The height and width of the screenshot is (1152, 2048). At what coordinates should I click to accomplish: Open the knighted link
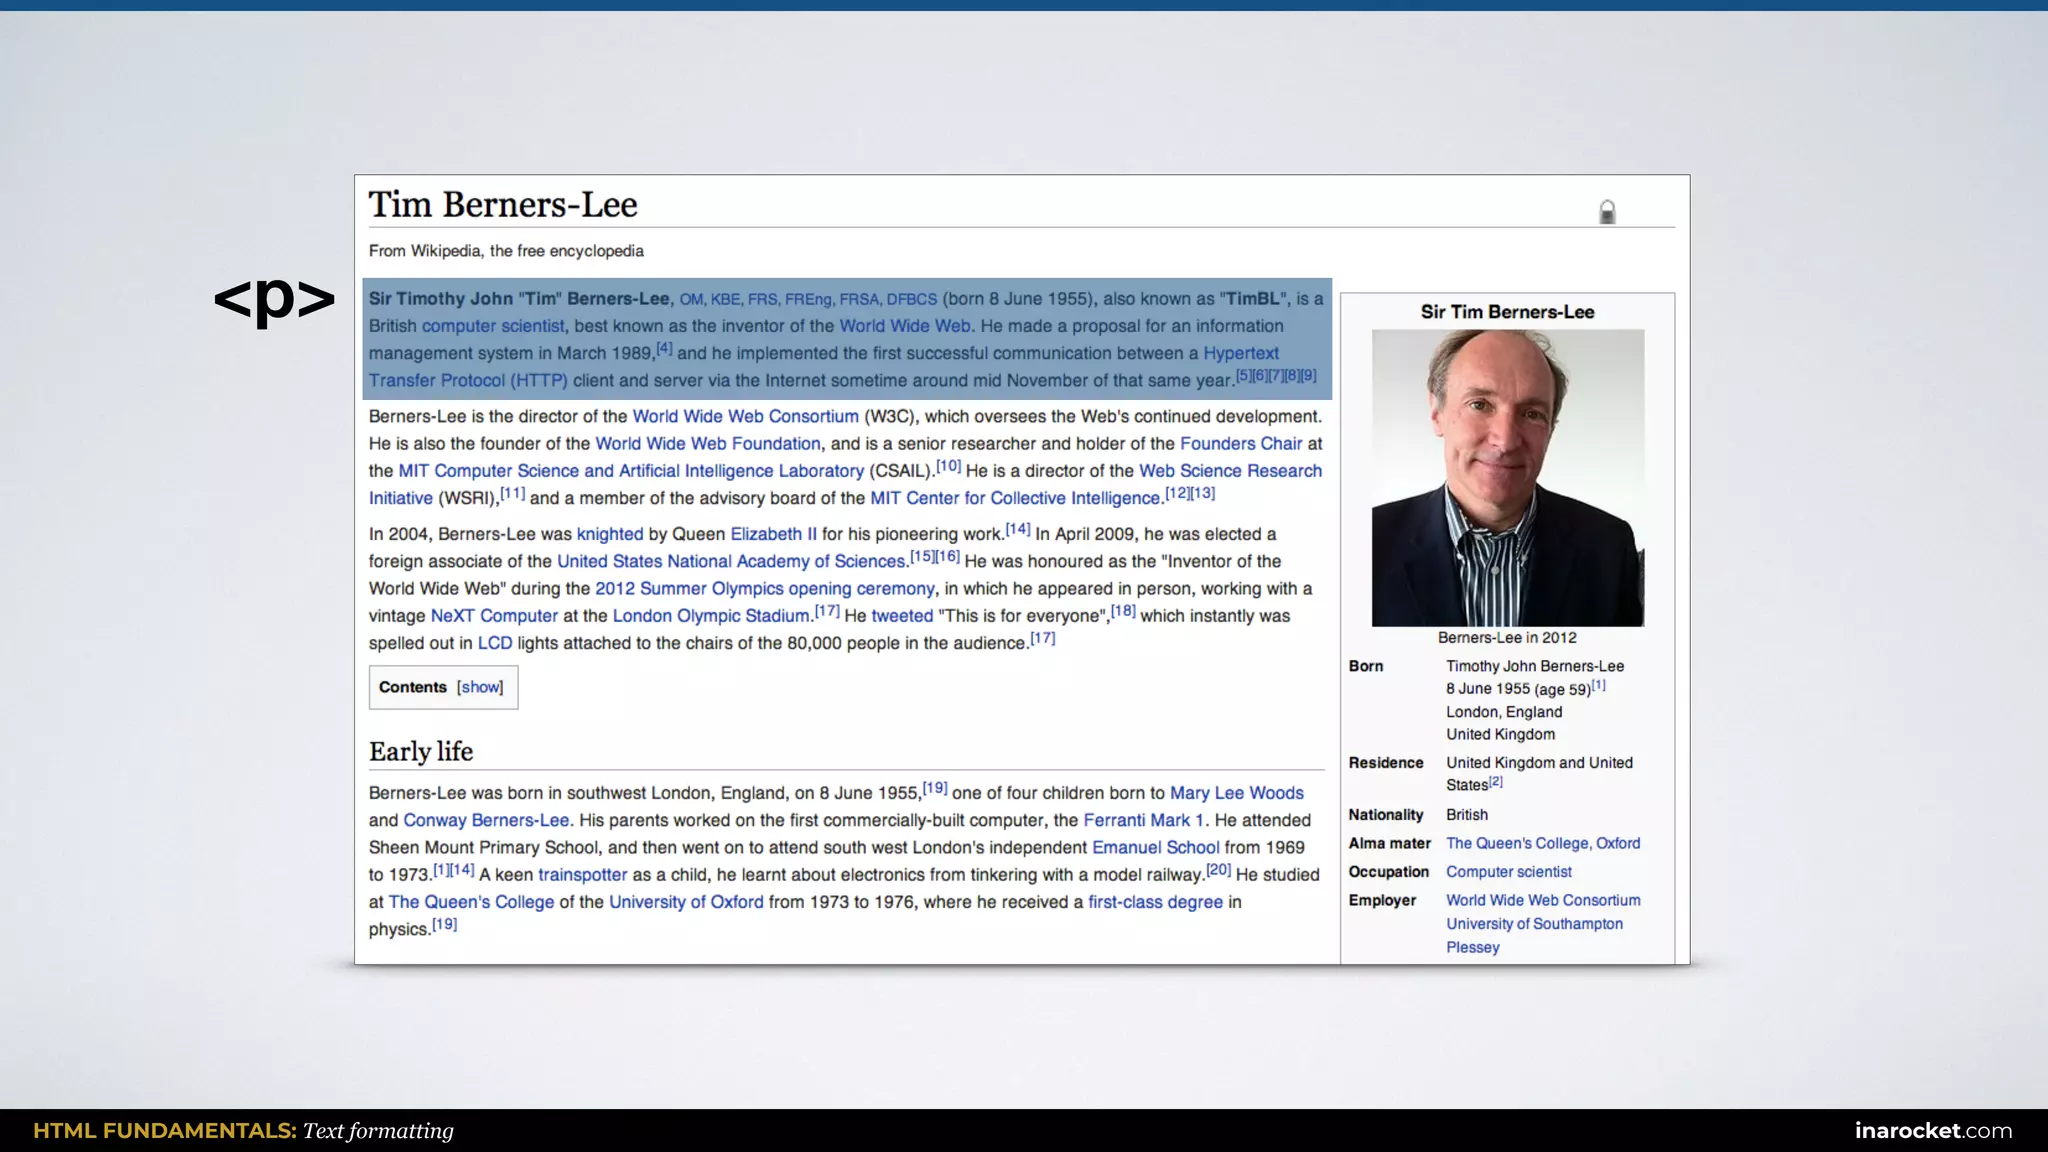[x=609, y=535]
